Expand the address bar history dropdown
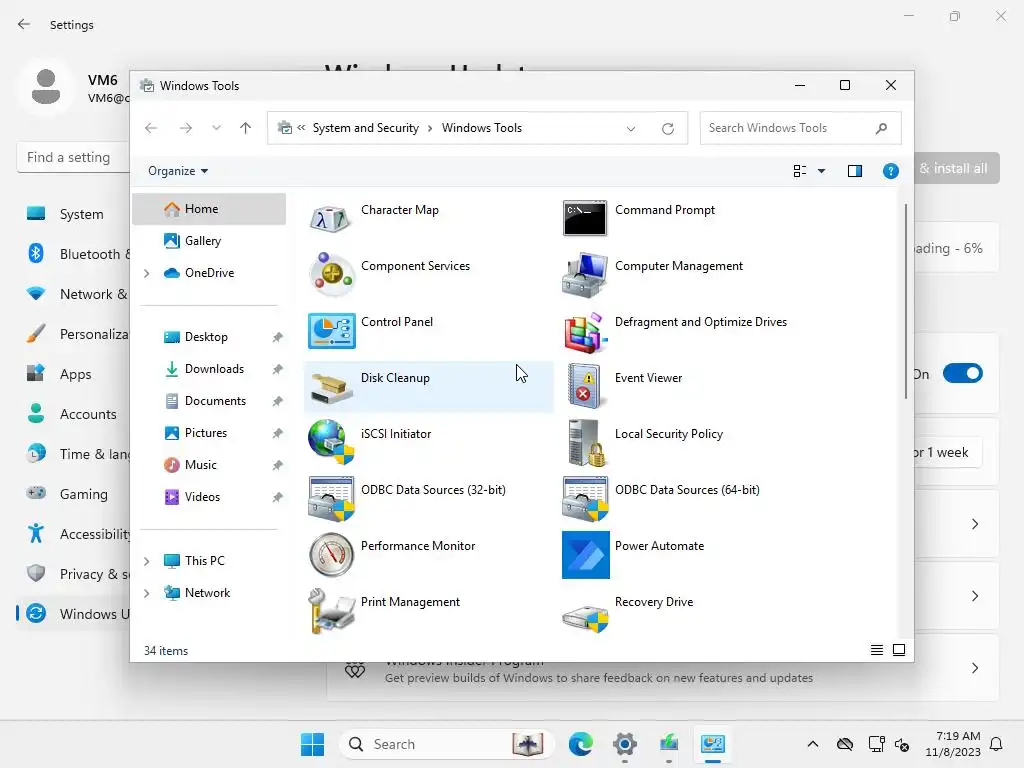 coord(631,129)
